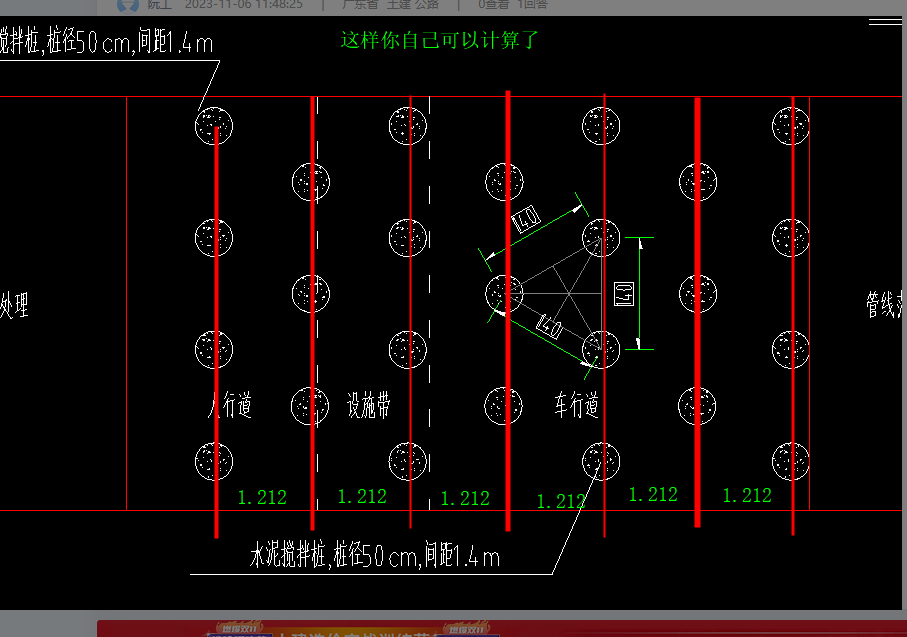The width and height of the screenshot is (907, 637).
Task: Click the 车行道 lane label
Action: (x=576, y=404)
